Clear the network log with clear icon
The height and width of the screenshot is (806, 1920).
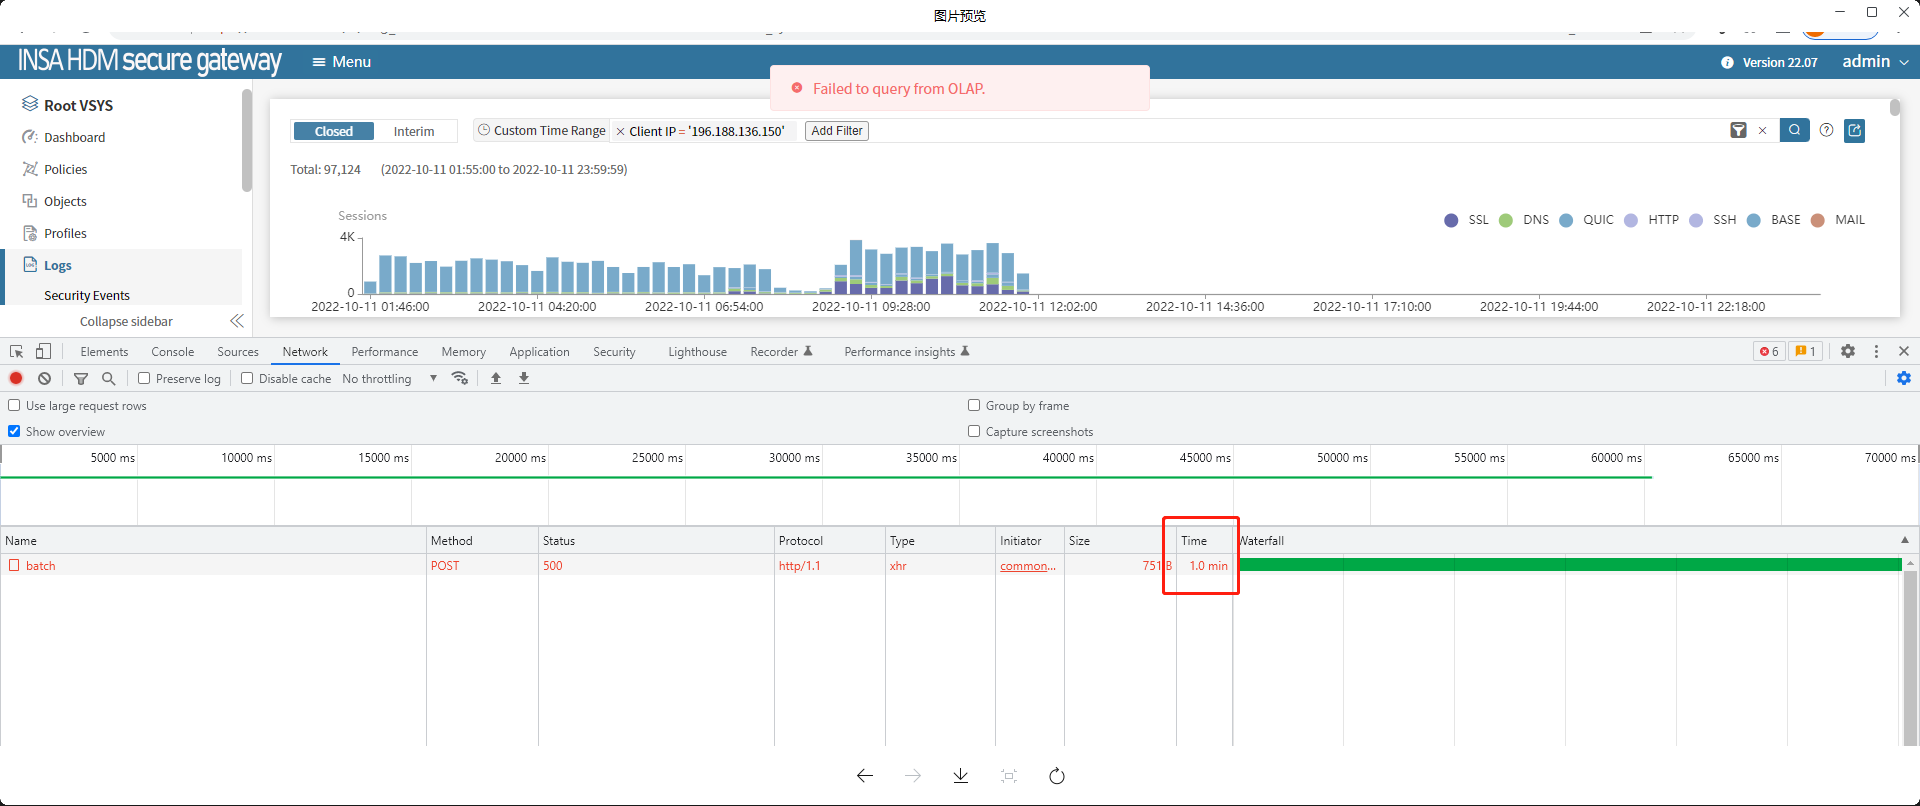tap(45, 378)
